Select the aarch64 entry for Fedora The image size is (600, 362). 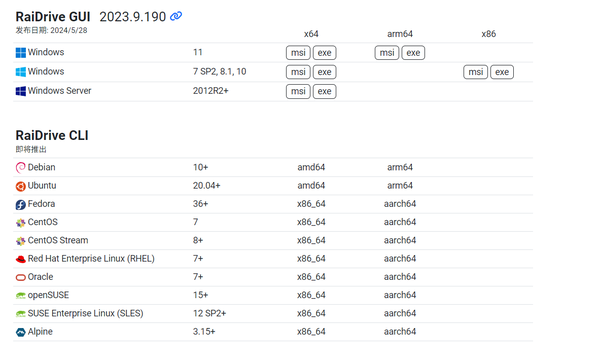(x=400, y=204)
